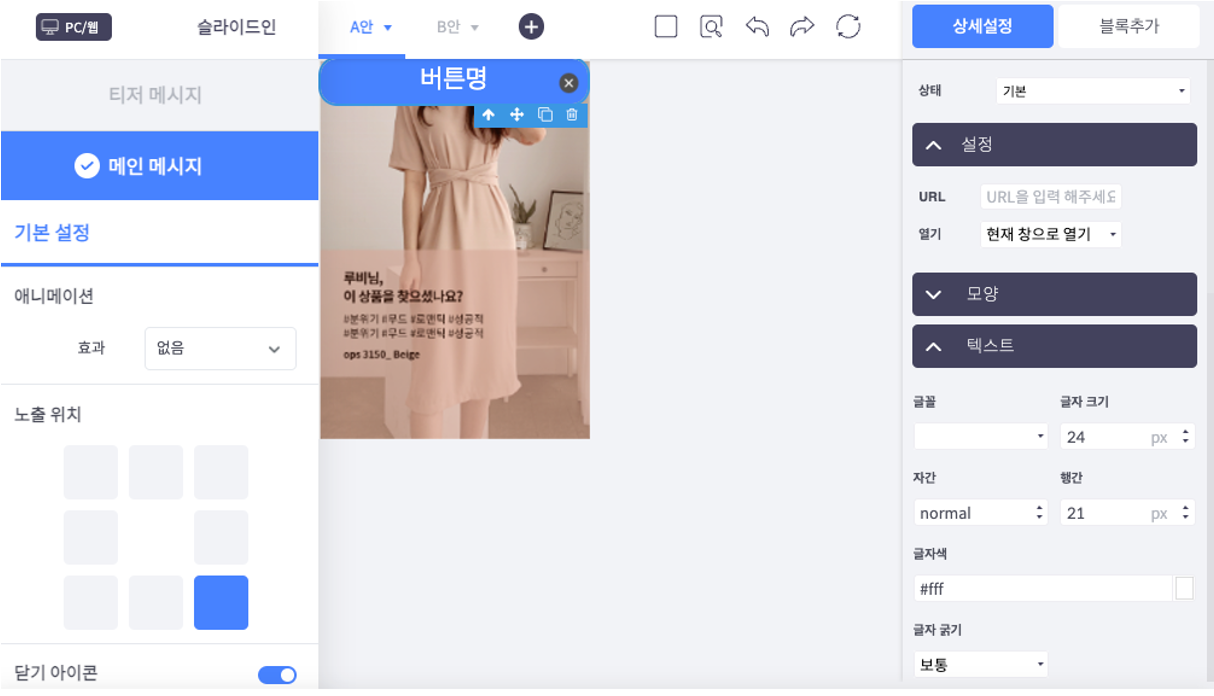This screenshot has width=1214, height=696.
Task: Click the move arrows icon on block
Action: click(x=517, y=115)
